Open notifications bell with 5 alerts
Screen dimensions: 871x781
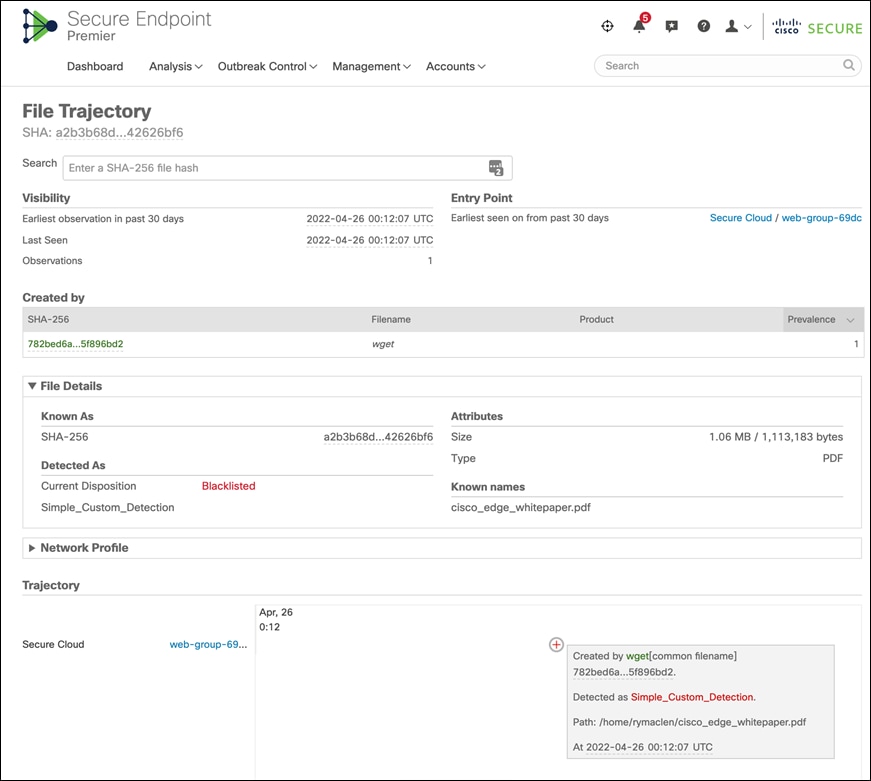click(640, 25)
